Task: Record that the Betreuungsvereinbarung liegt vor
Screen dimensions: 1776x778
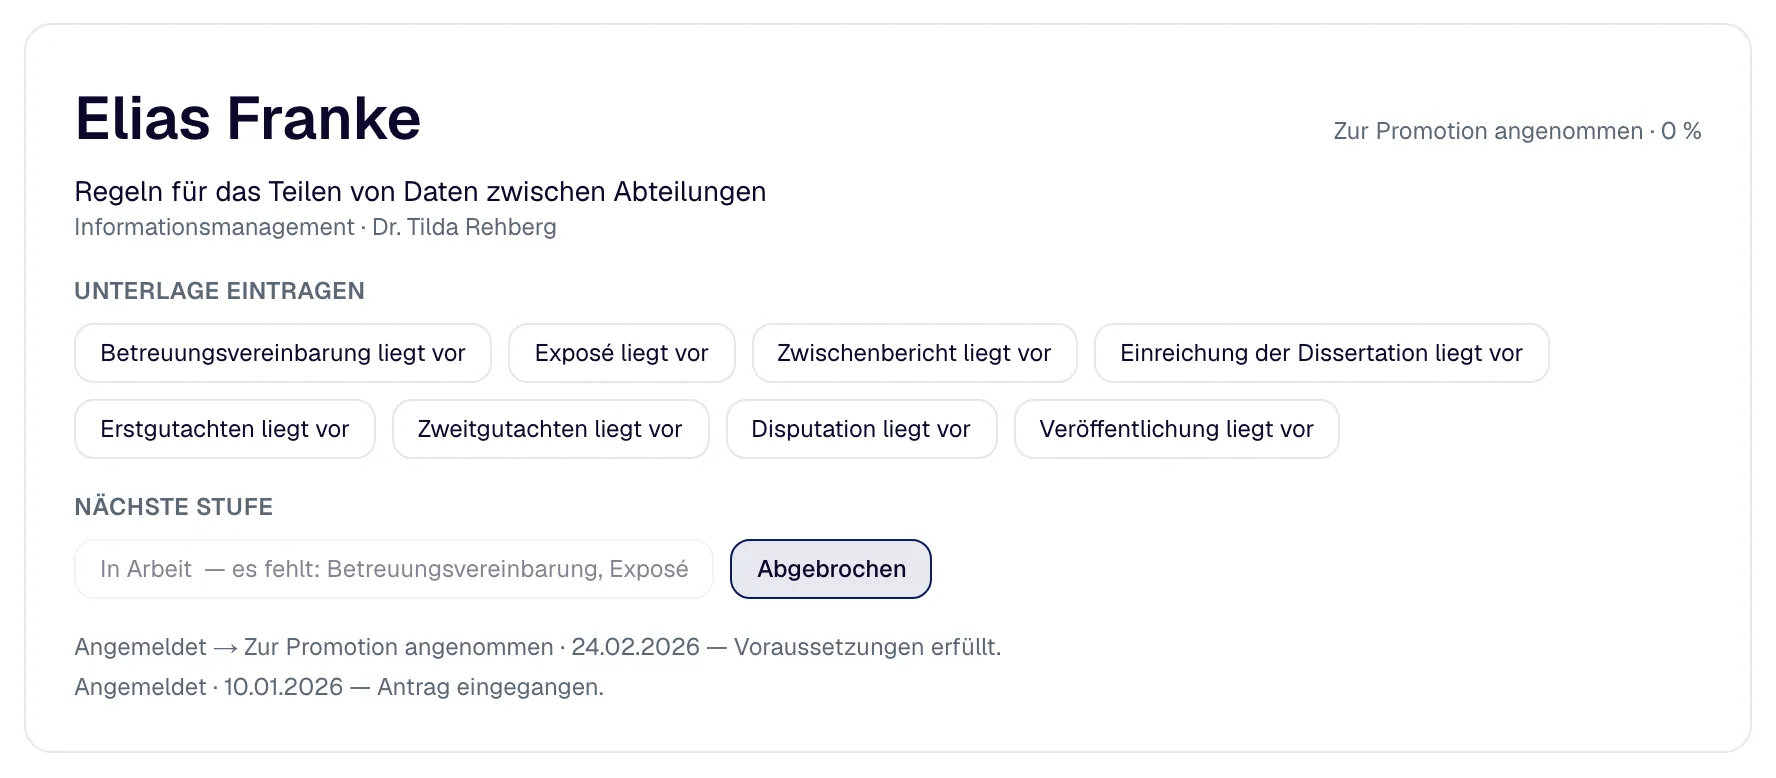Action: (x=283, y=353)
